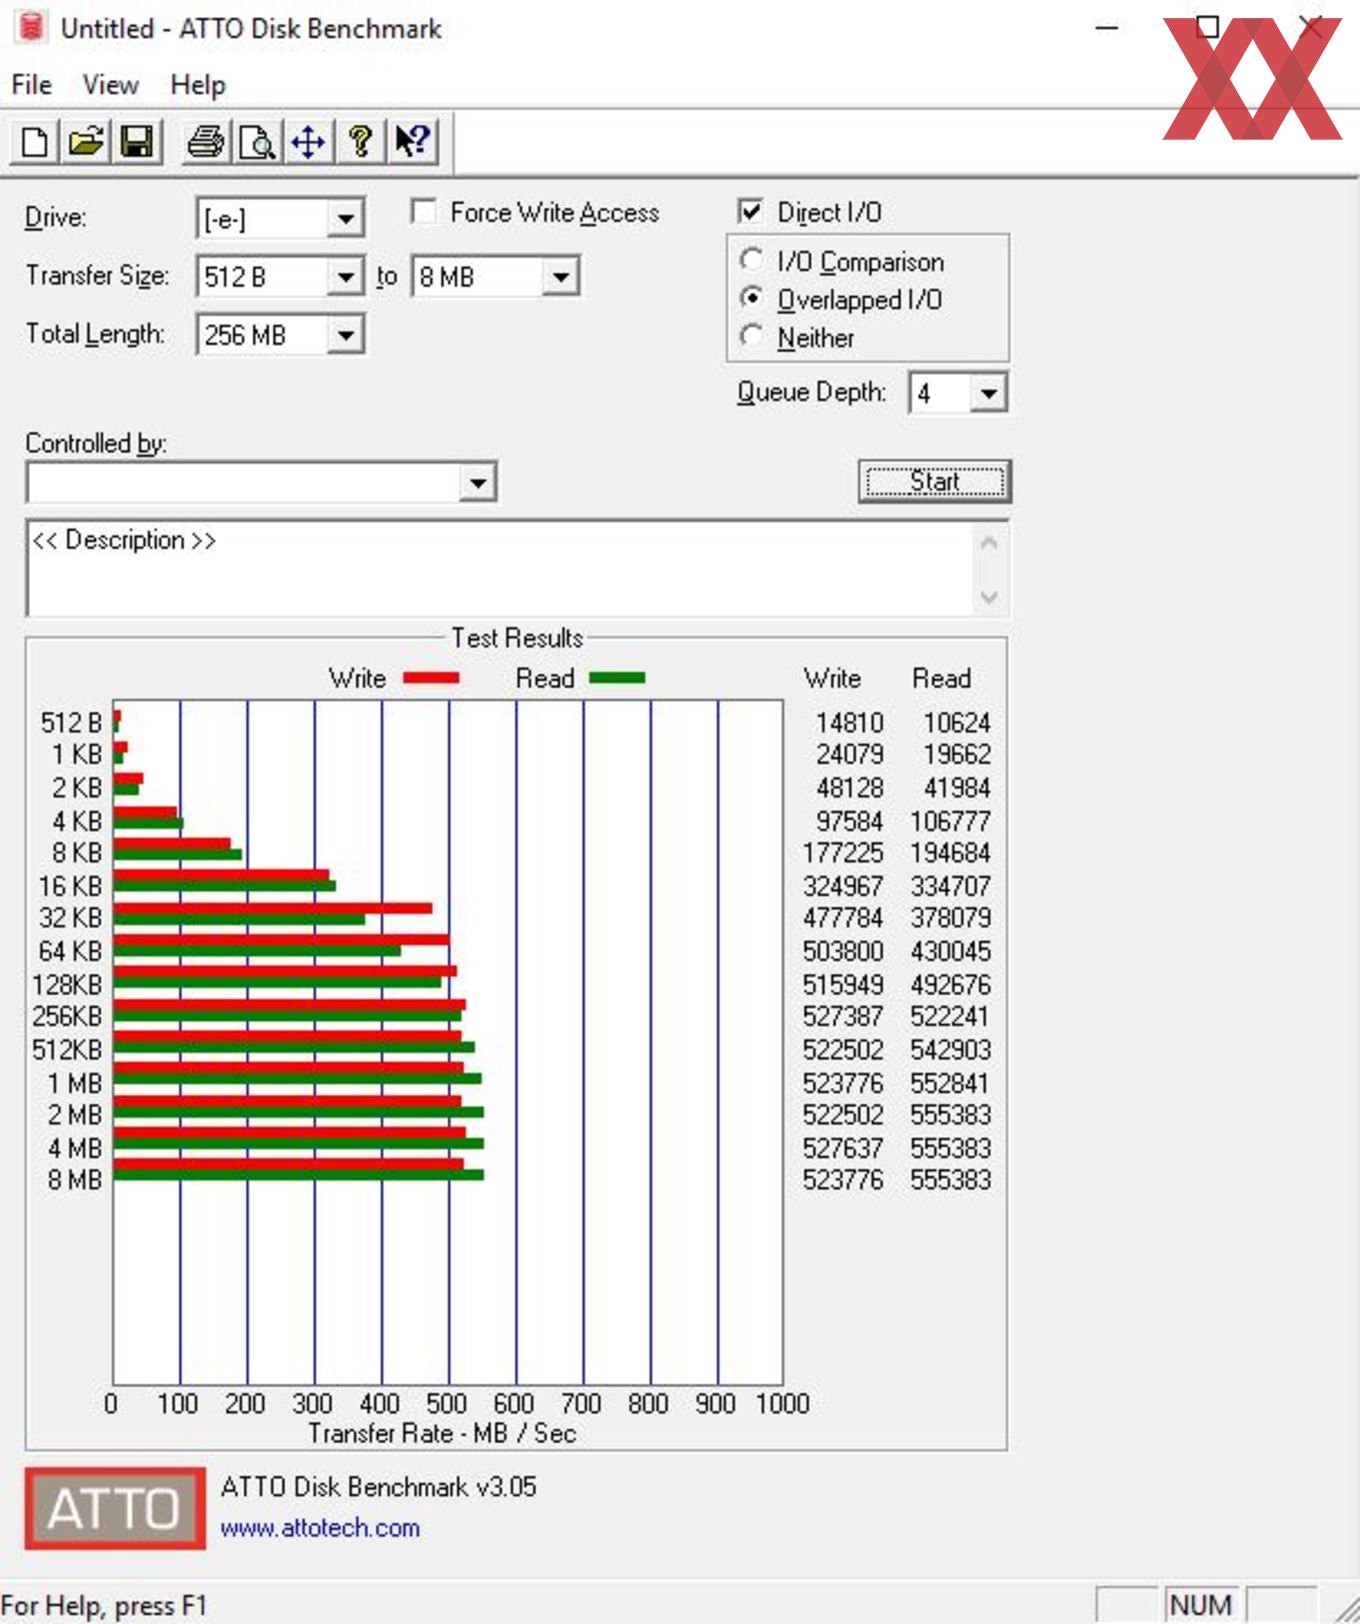Click the yellow question mark About icon
This screenshot has height=1624, width=1360.
click(360, 141)
